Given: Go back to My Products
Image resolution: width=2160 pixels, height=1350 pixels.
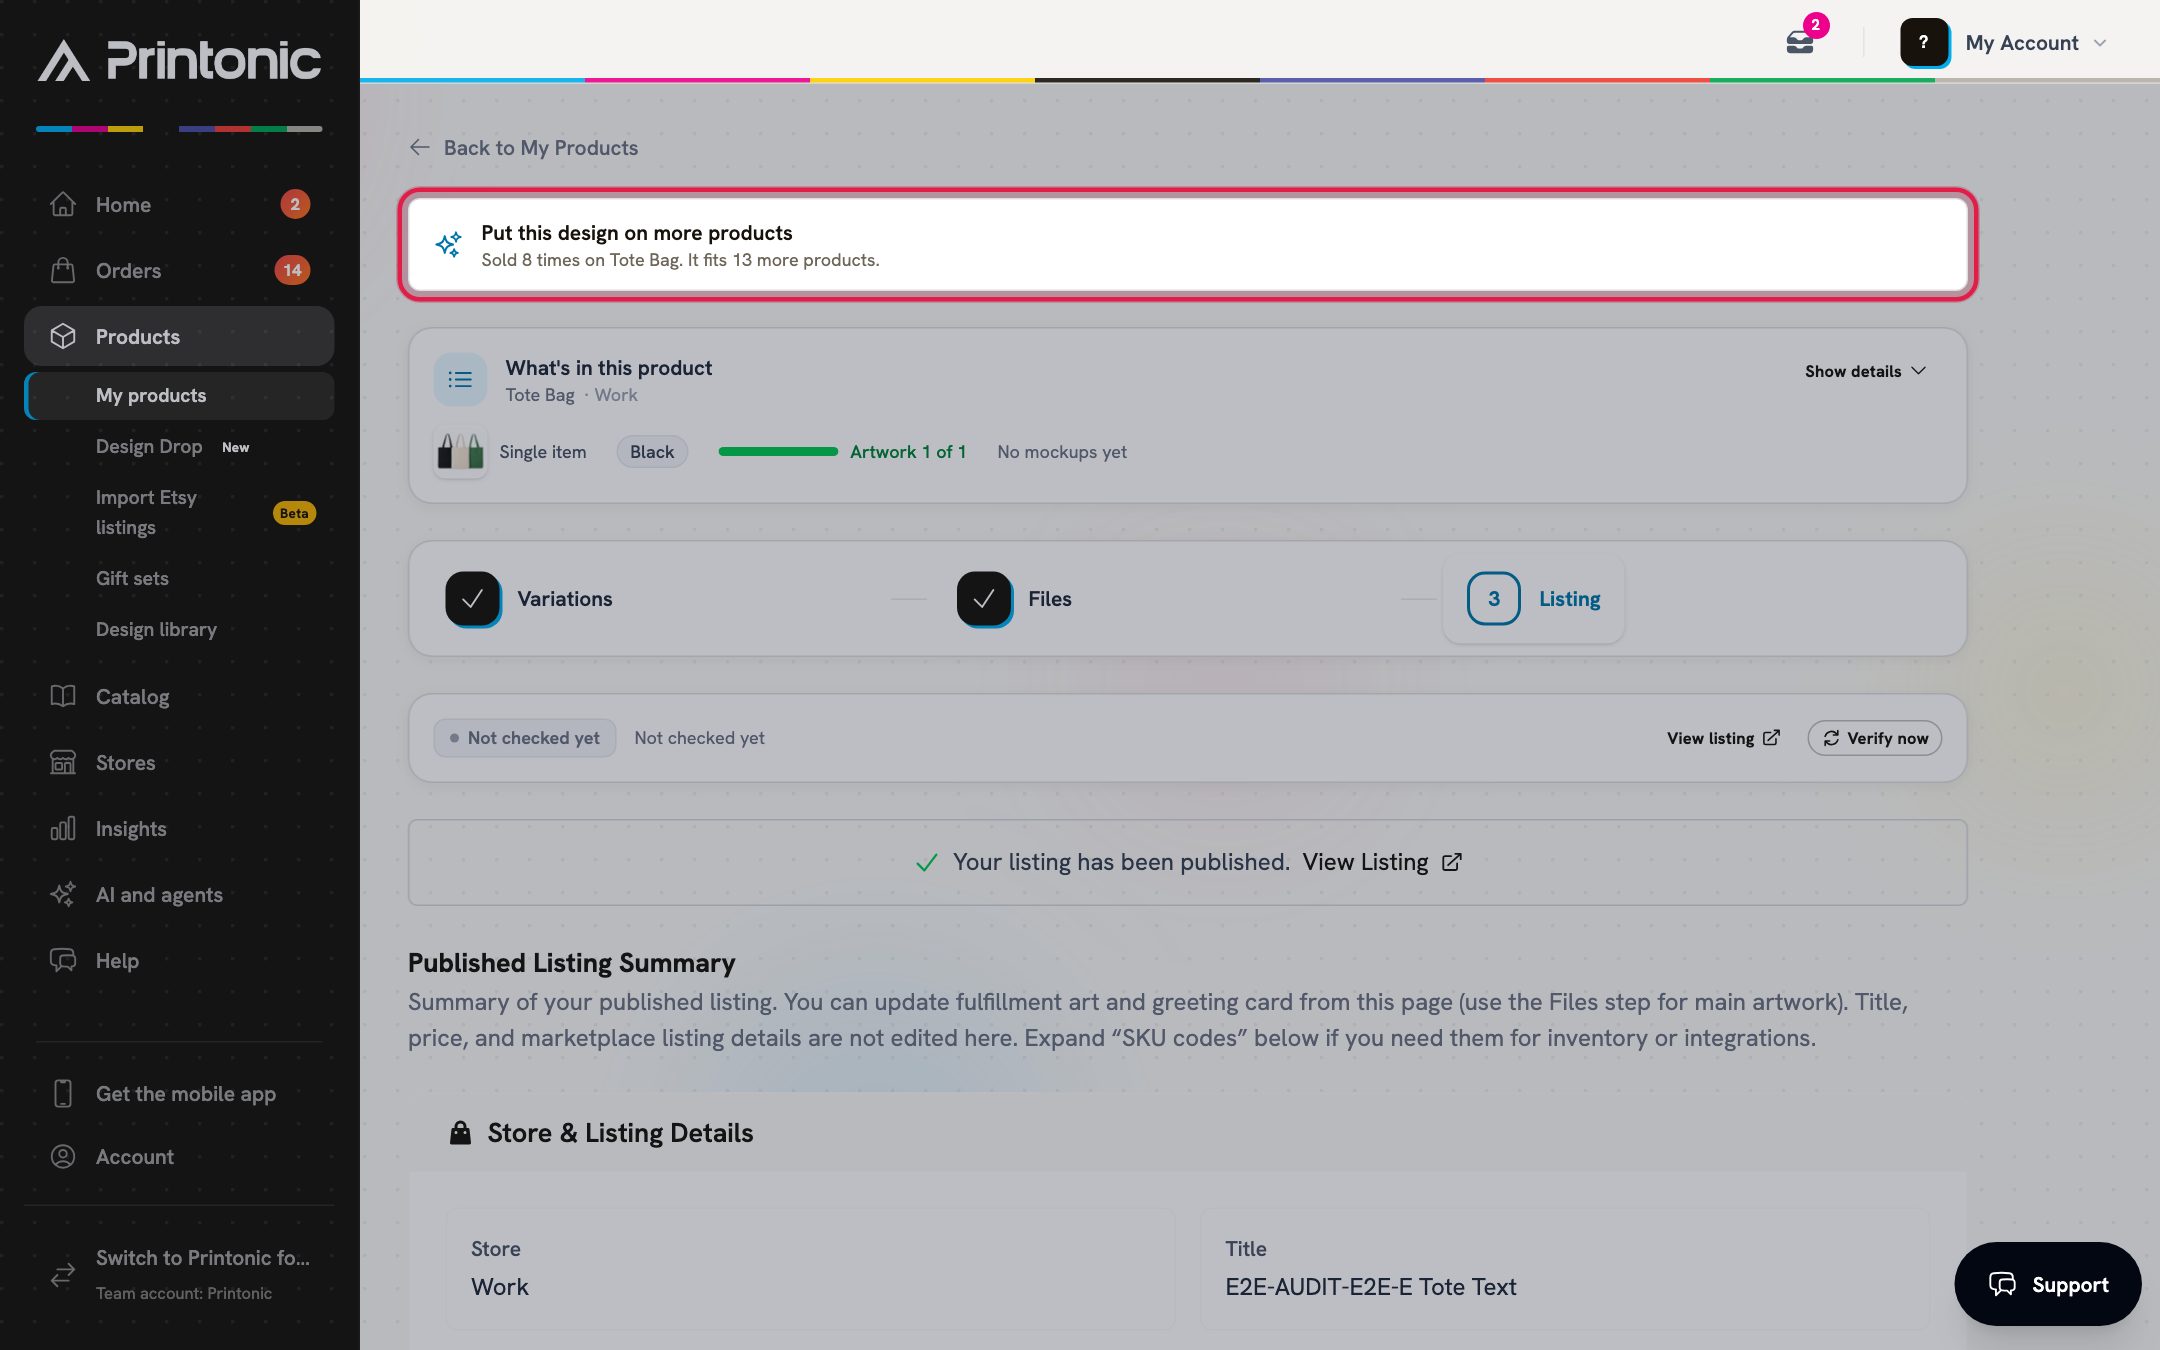Looking at the screenshot, I should pos(524,147).
